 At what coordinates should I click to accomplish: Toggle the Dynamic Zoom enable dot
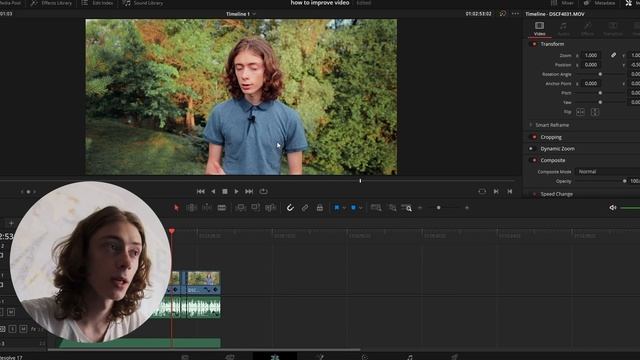(x=531, y=149)
